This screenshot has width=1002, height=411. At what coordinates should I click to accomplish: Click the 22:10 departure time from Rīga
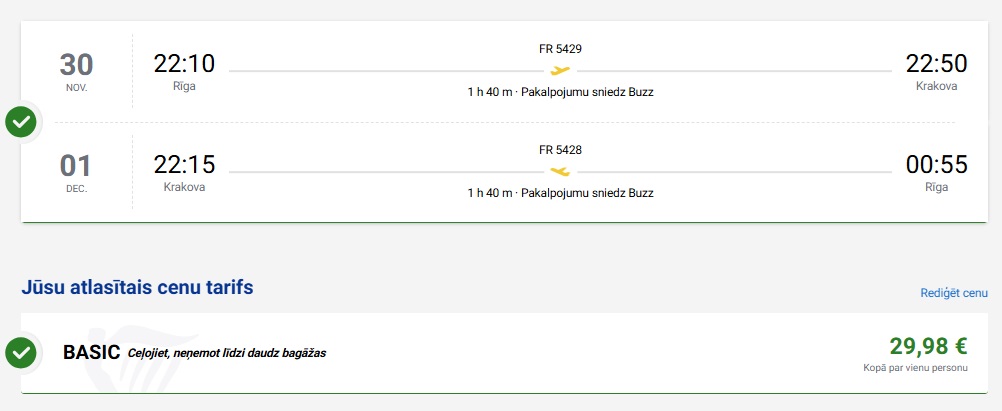(x=184, y=64)
